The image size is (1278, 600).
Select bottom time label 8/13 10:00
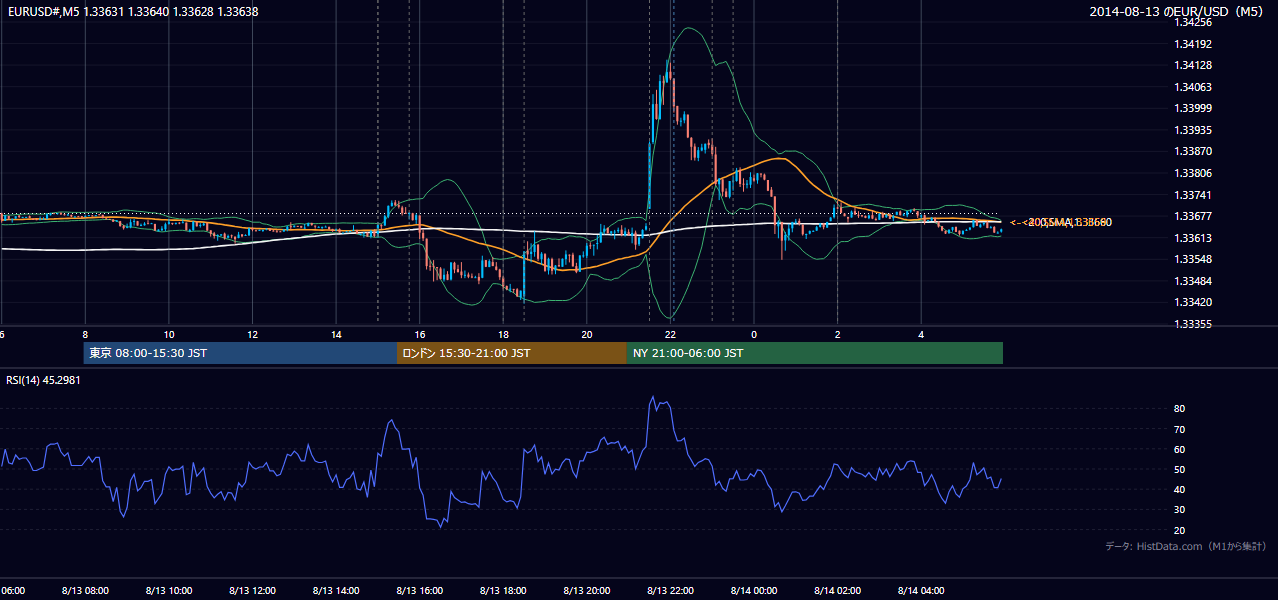click(168, 590)
